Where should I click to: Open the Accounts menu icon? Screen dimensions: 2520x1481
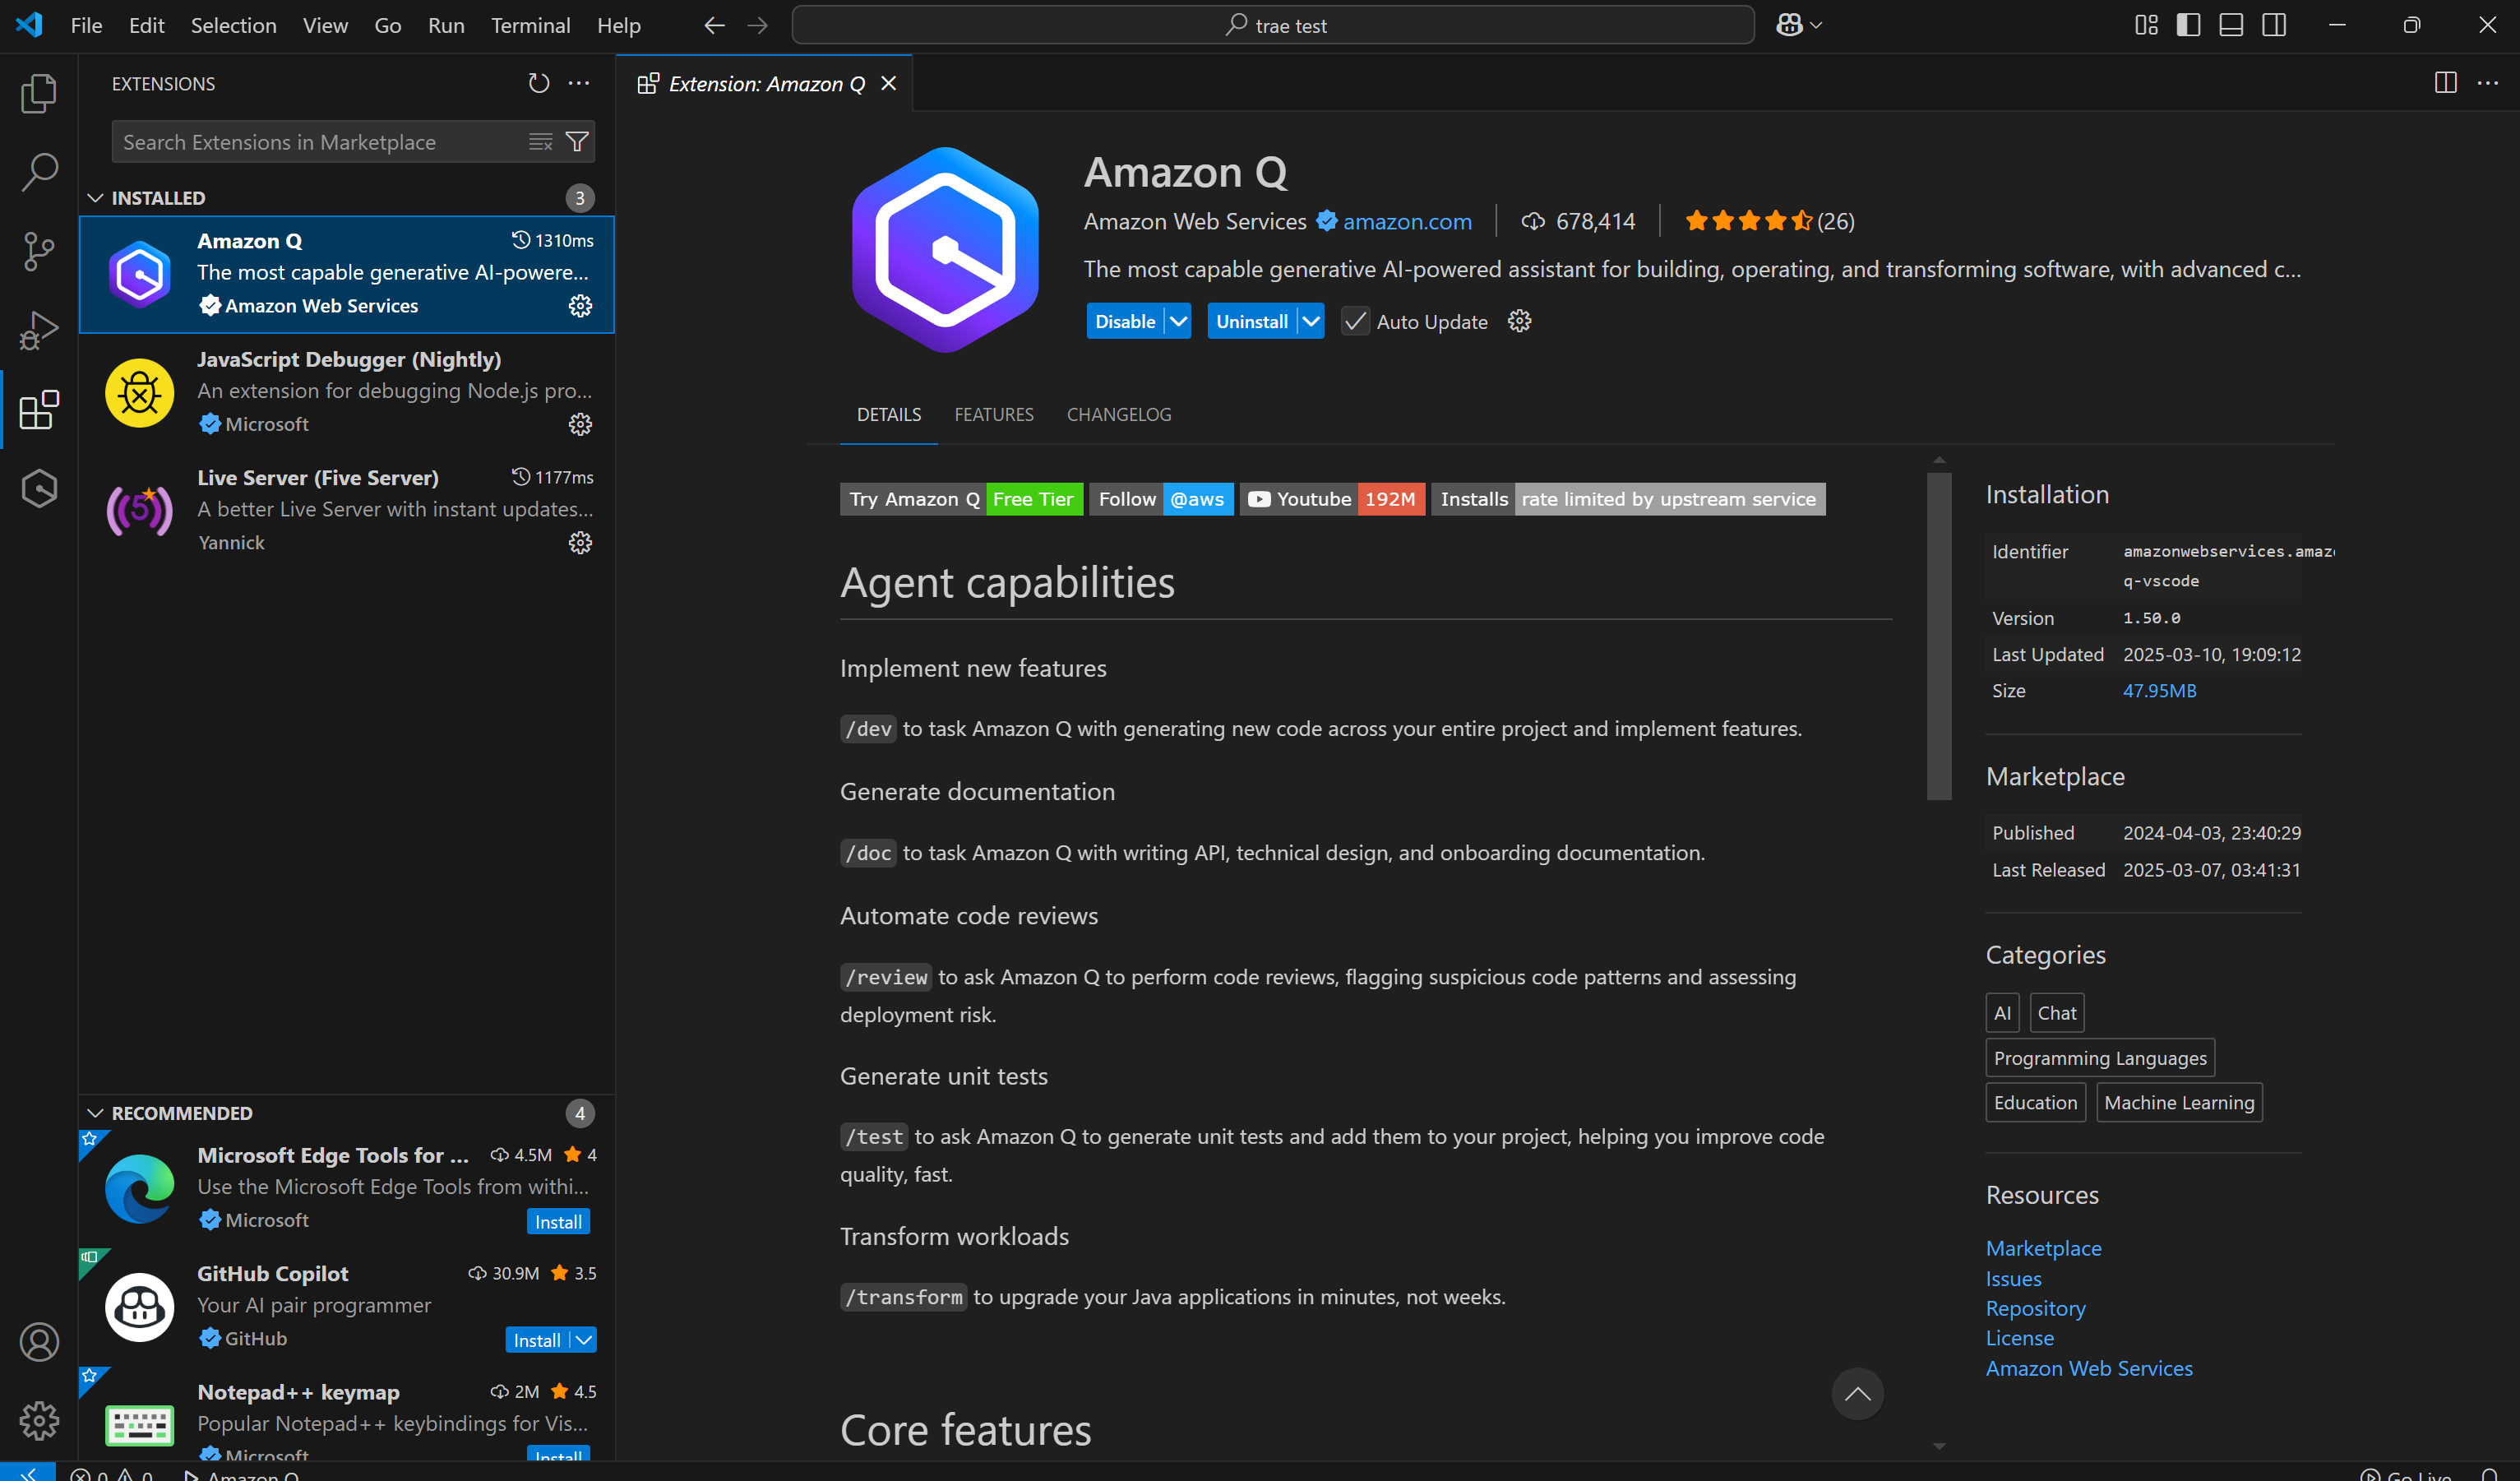point(39,1342)
